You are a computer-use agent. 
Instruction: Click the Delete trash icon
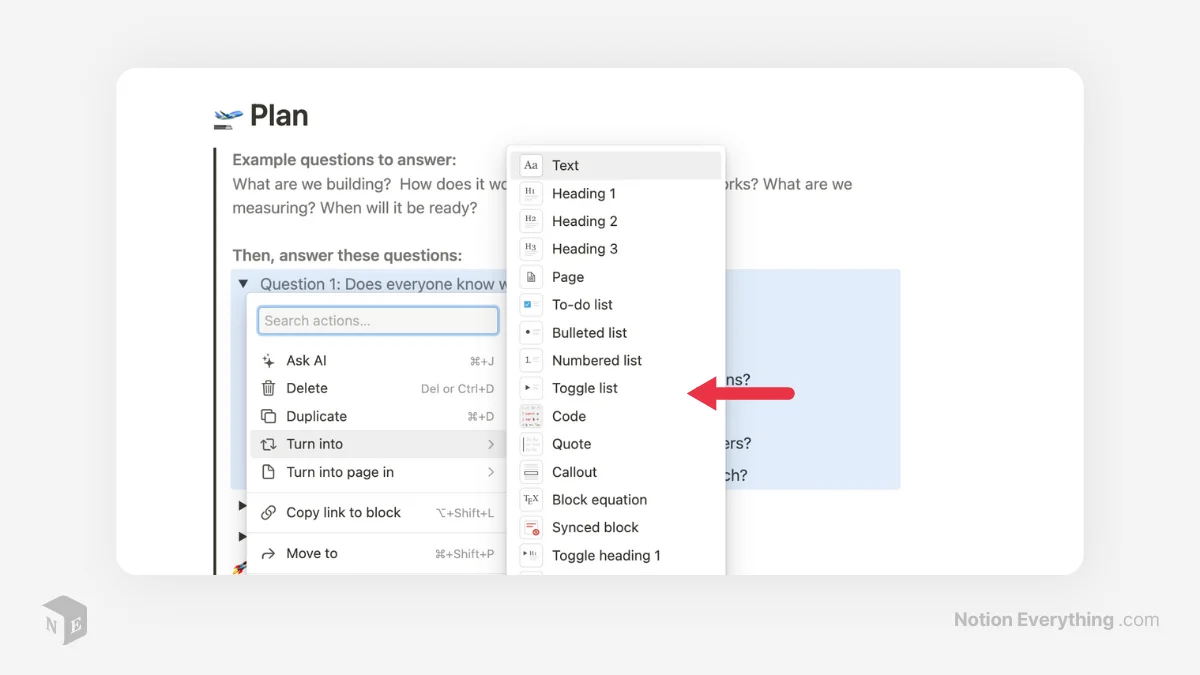pos(268,388)
